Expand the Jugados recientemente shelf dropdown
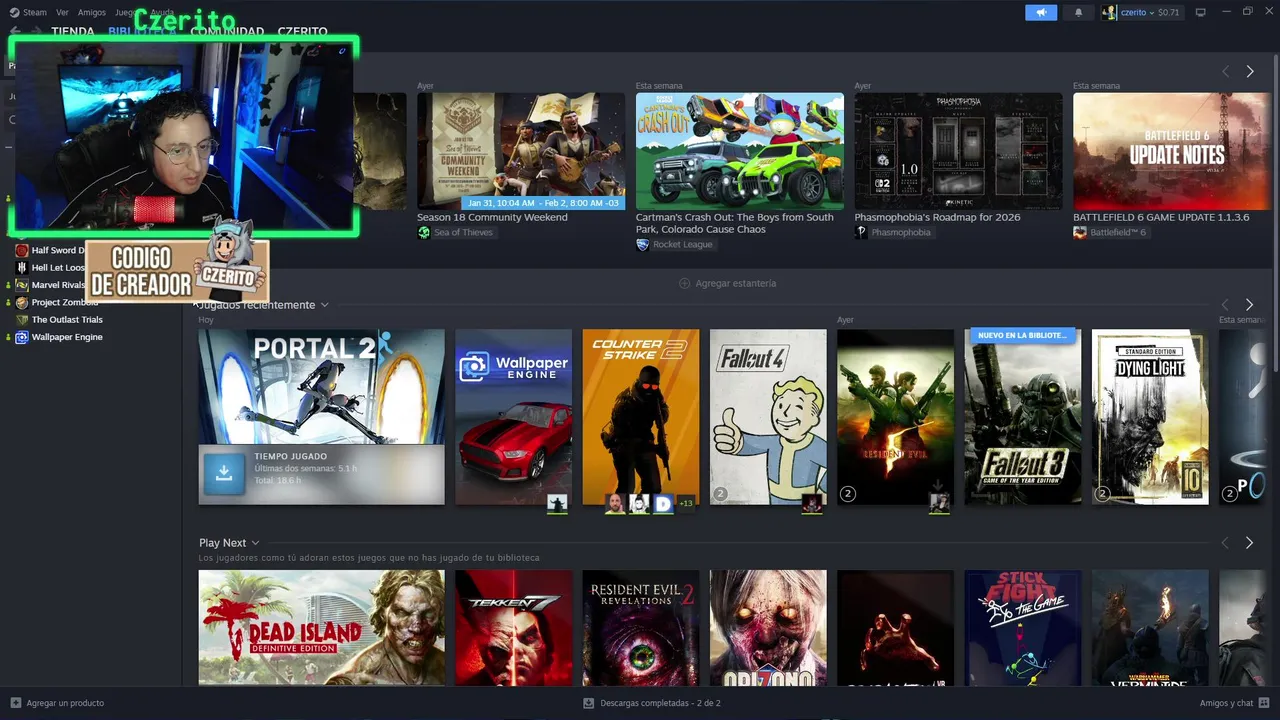The image size is (1280, 720). [x=324, y=305]
